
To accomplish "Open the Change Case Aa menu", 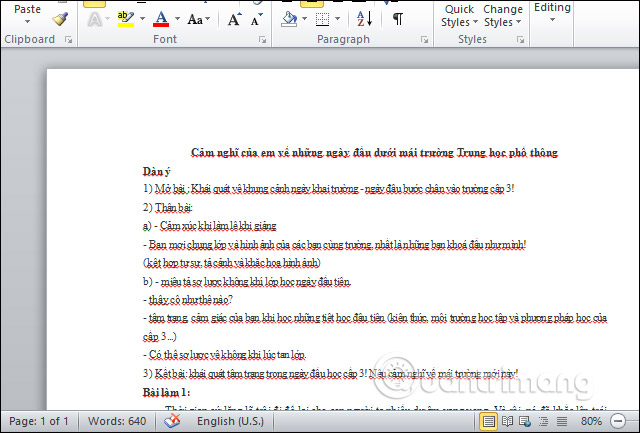I will pyautogui.click(x=198, y=19).
